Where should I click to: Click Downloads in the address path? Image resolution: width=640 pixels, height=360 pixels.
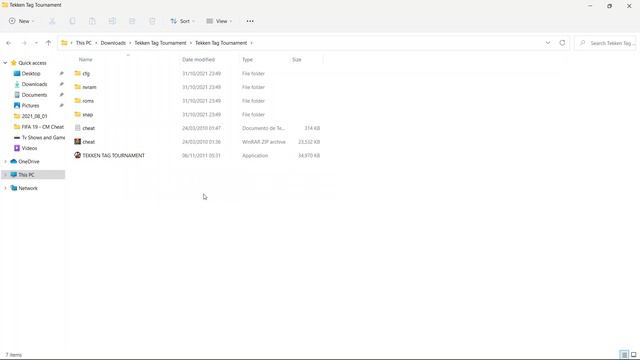coord(113,43)
